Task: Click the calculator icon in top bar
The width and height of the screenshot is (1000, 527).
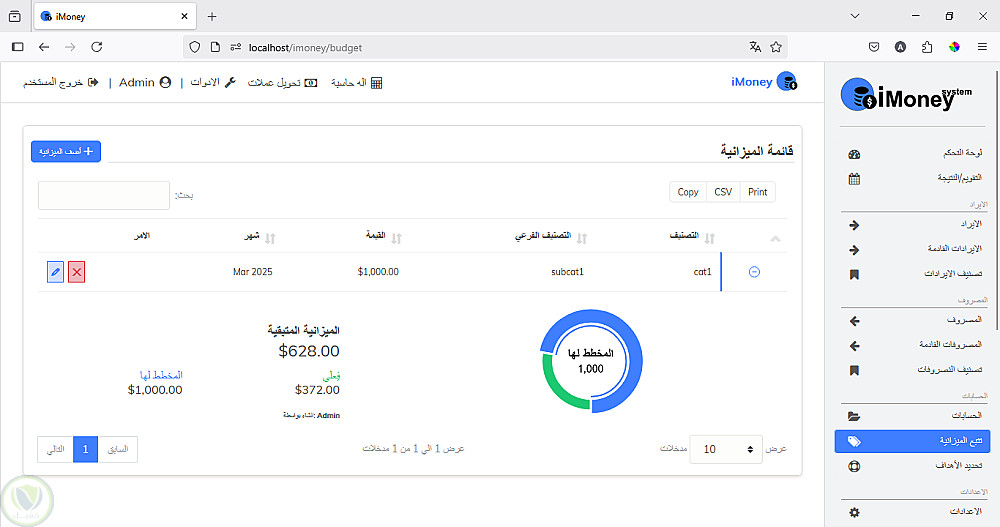Action: (376, 83)
